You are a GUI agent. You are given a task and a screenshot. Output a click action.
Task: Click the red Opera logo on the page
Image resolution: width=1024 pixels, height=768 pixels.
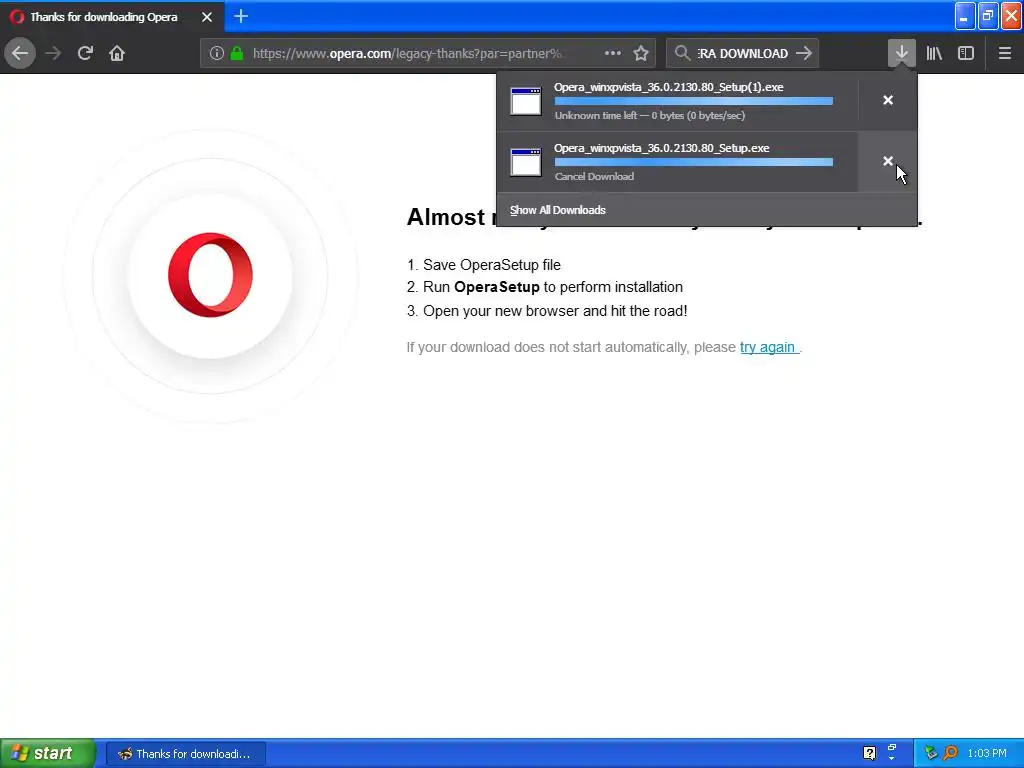[210, 275]
